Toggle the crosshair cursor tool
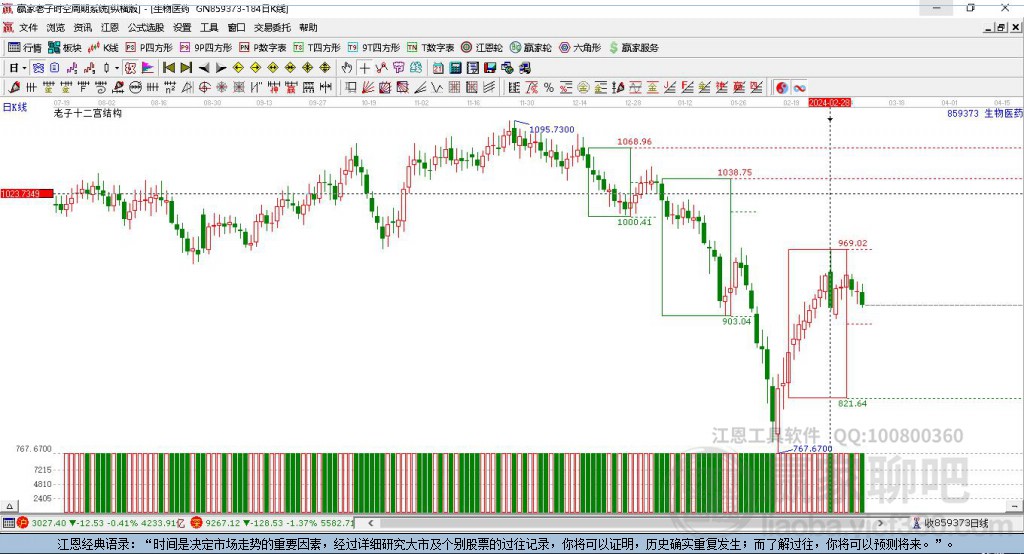The height and width of the screenshot is (554, 1024). 364,68
